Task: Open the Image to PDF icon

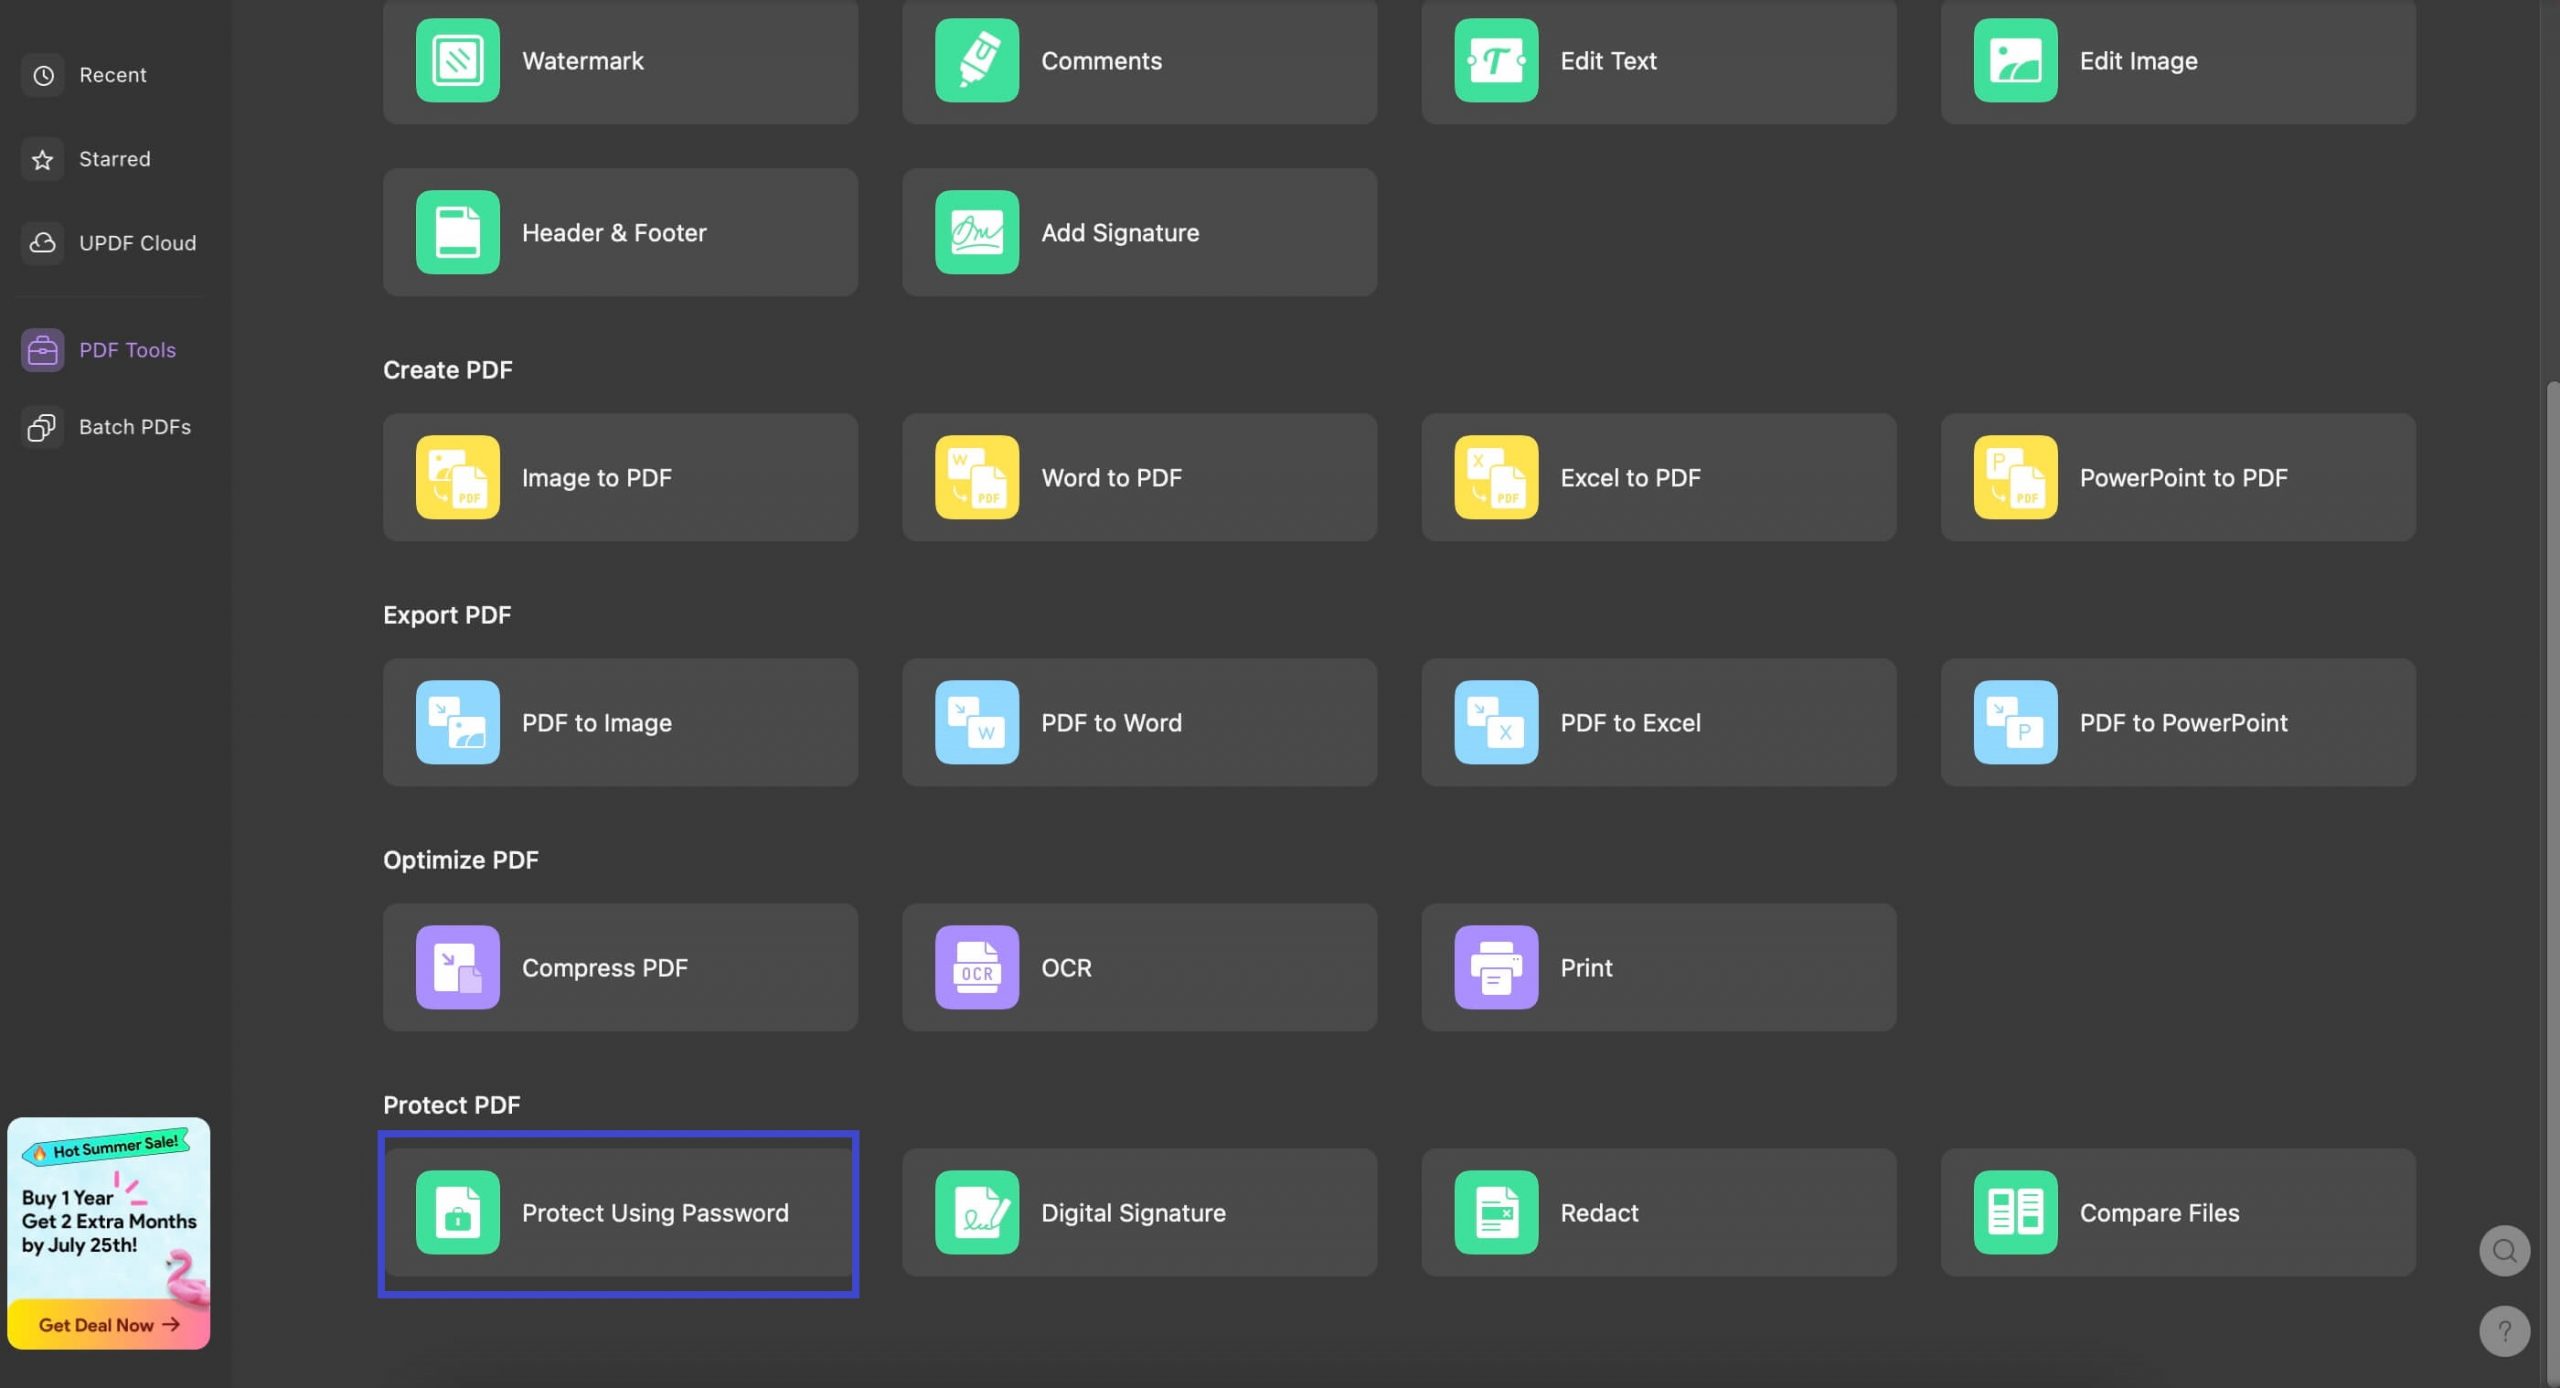Action: pyautogui.click(x=457, y=477)
